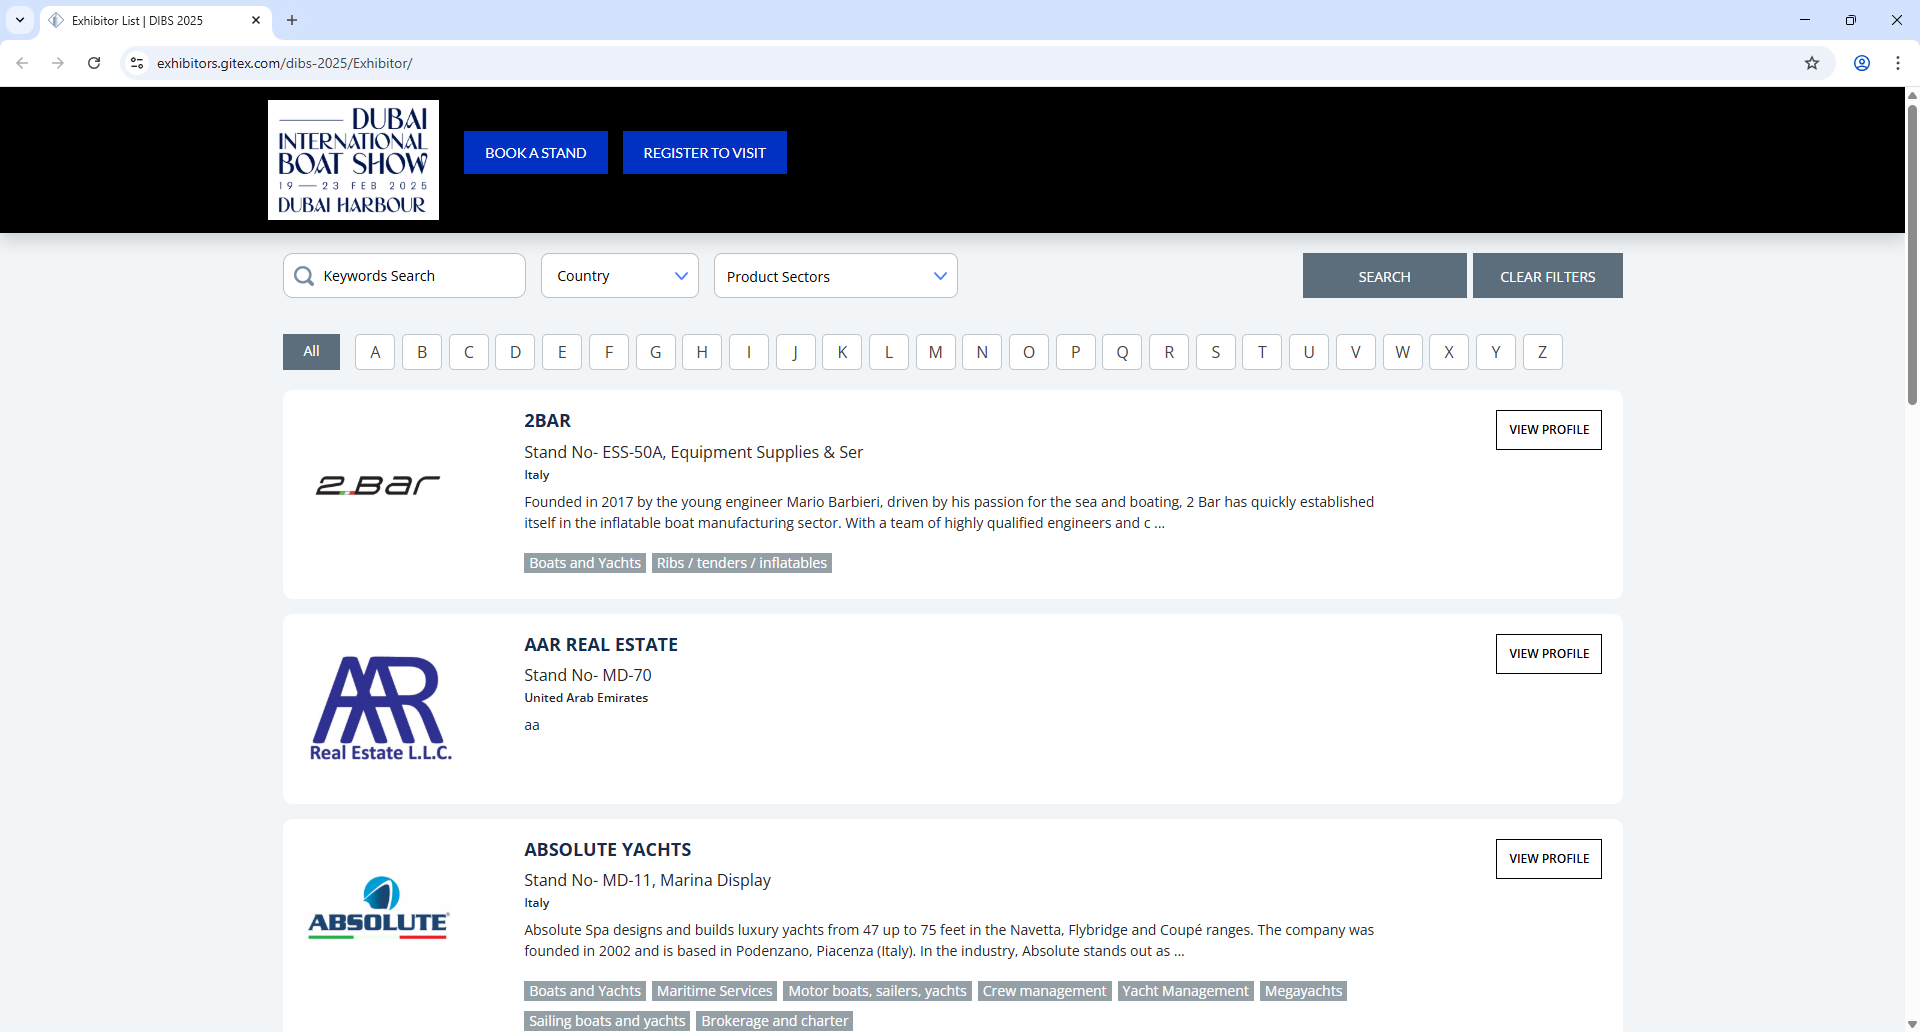The height and width of the screenshot is (1032, 1920).
Task: Click the browser back arrow
Action: [22, 63]
